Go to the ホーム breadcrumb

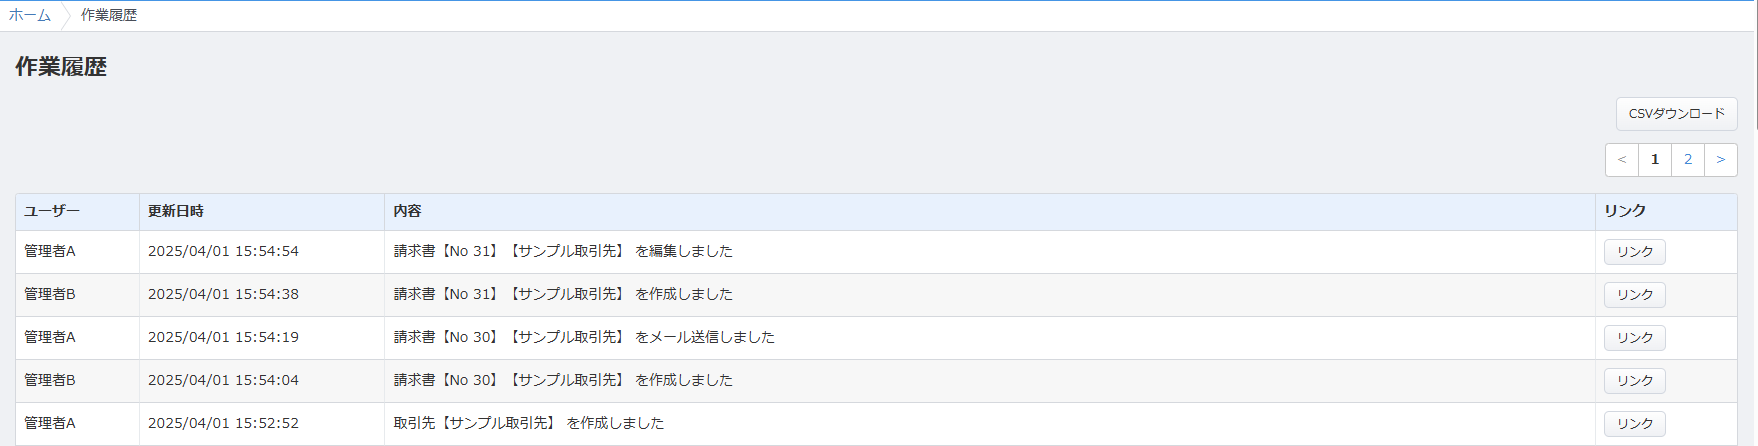click(x=30, y=15)
